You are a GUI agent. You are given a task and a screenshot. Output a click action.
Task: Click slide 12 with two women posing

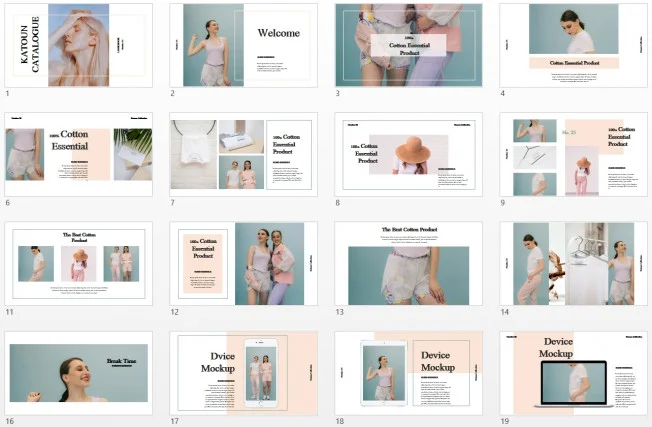pyautogui.click(x=243, y=263)
